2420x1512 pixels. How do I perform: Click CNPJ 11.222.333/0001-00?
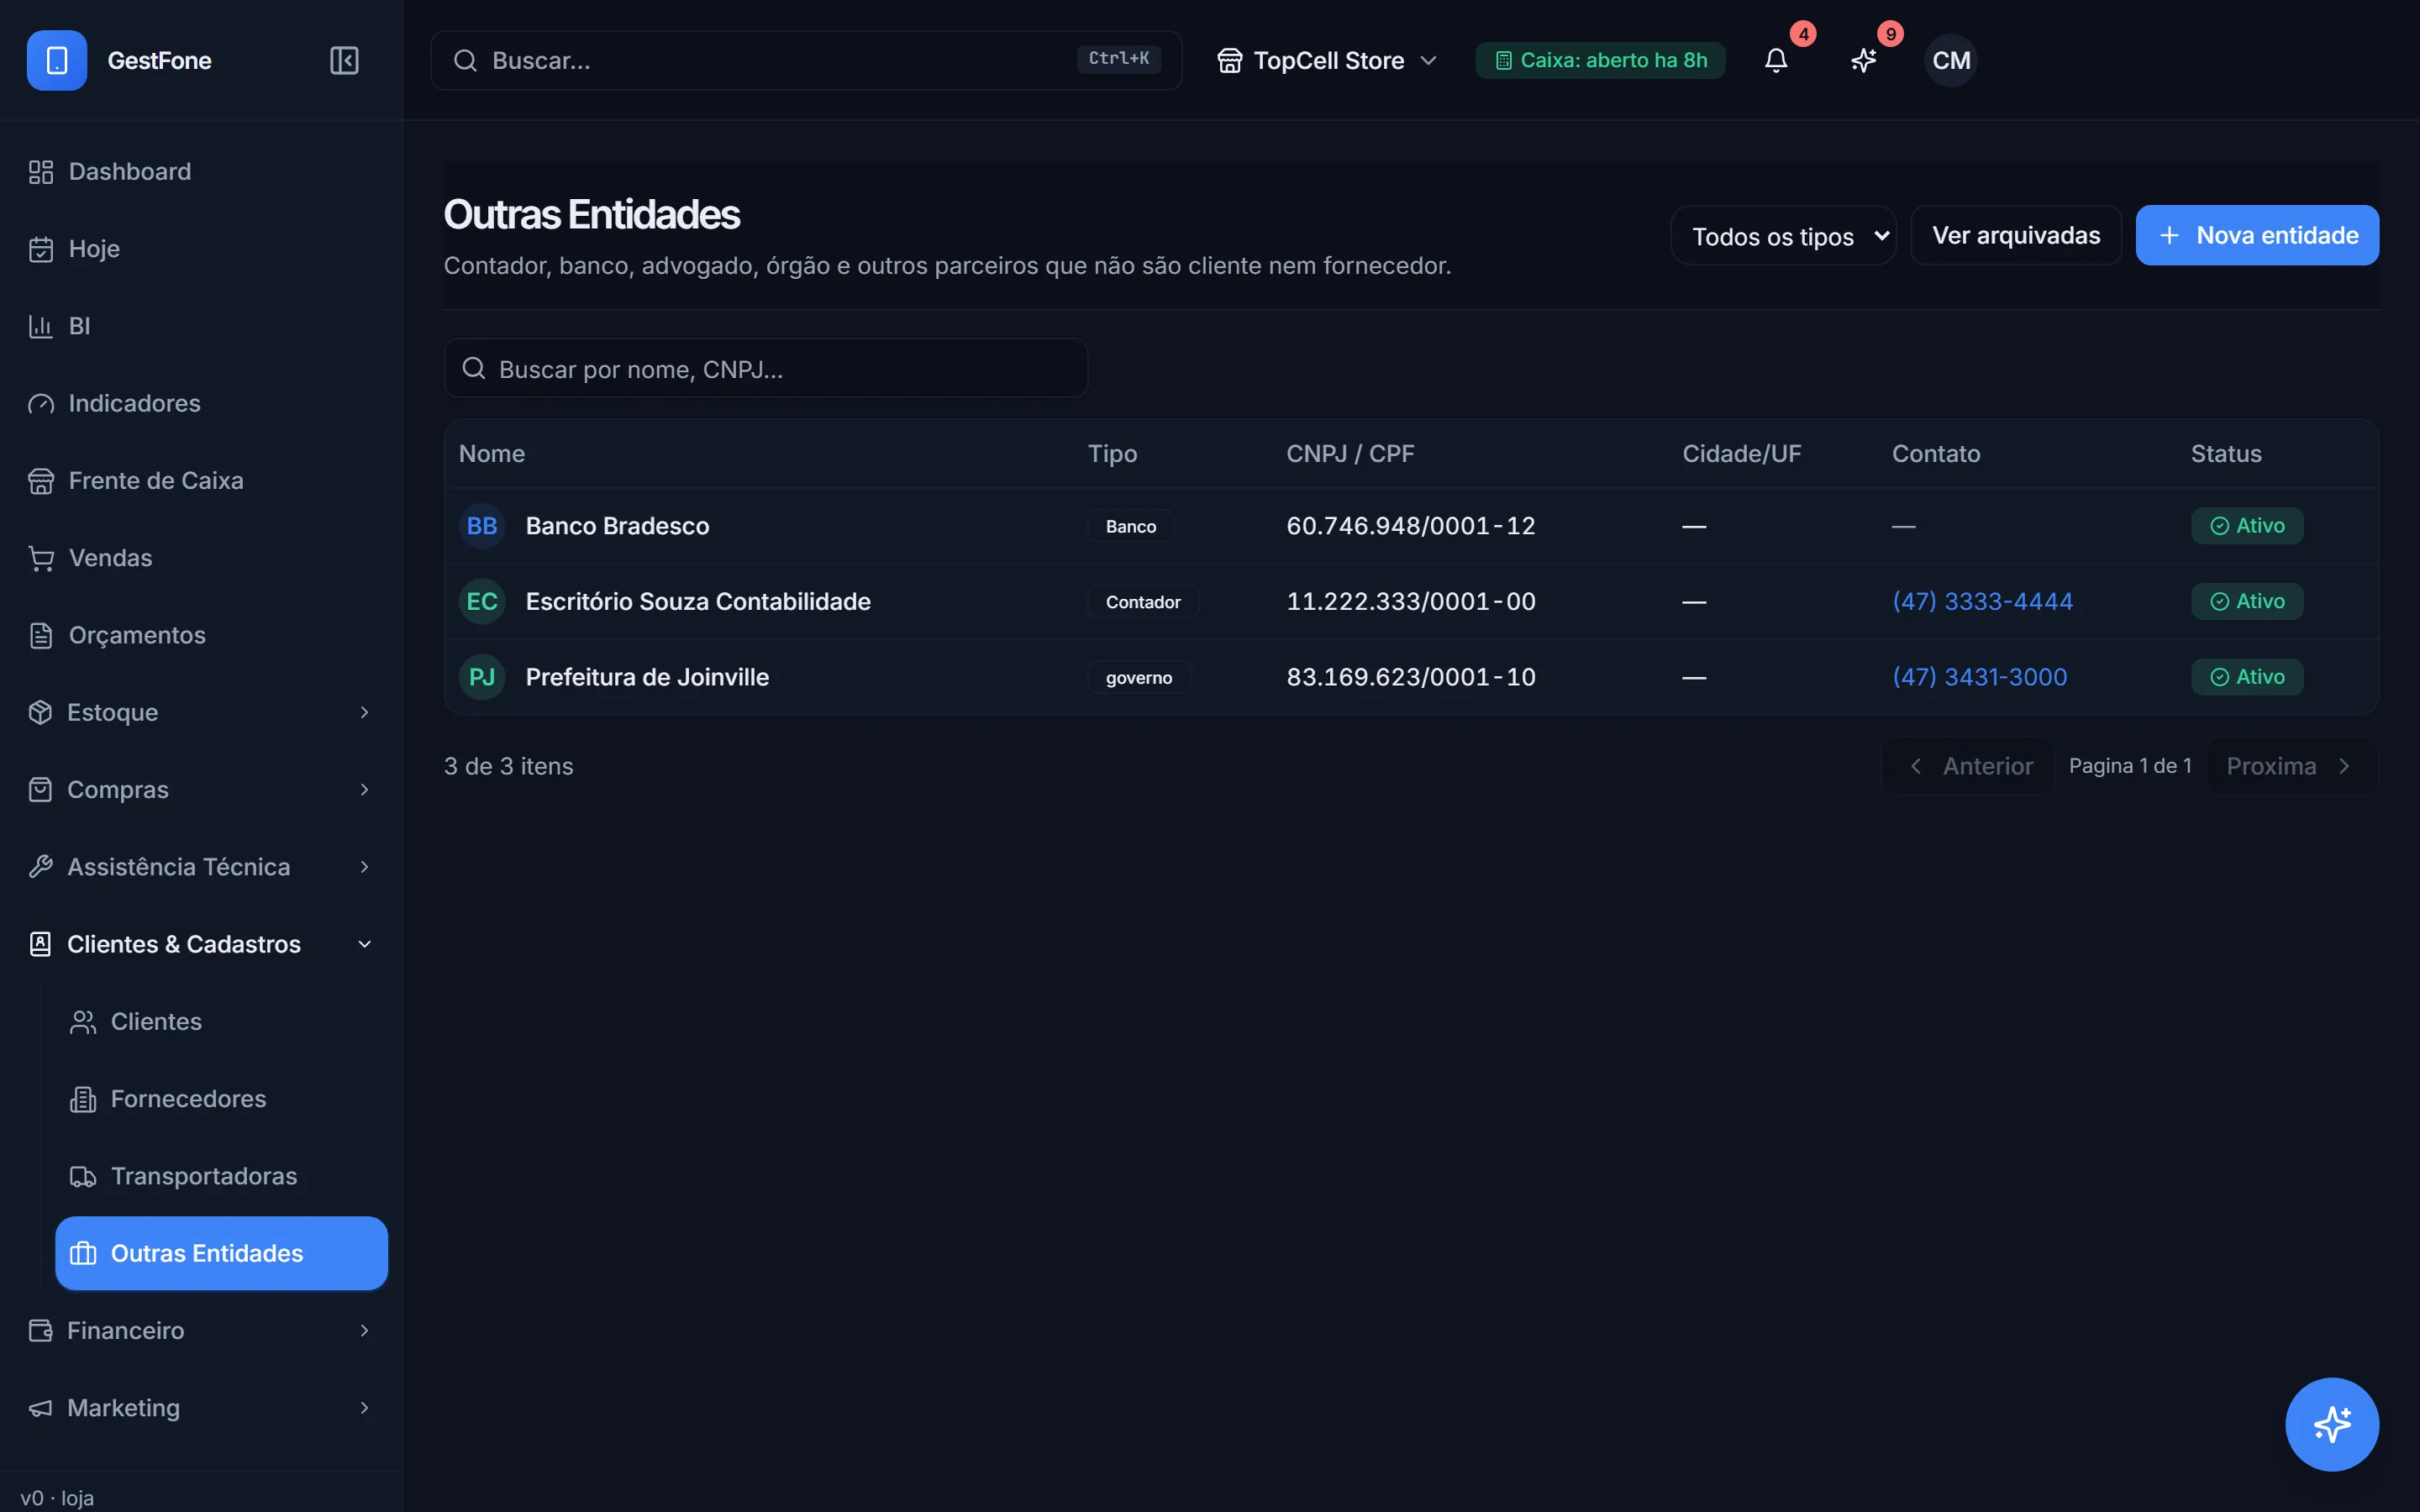tap(1410, 601)
